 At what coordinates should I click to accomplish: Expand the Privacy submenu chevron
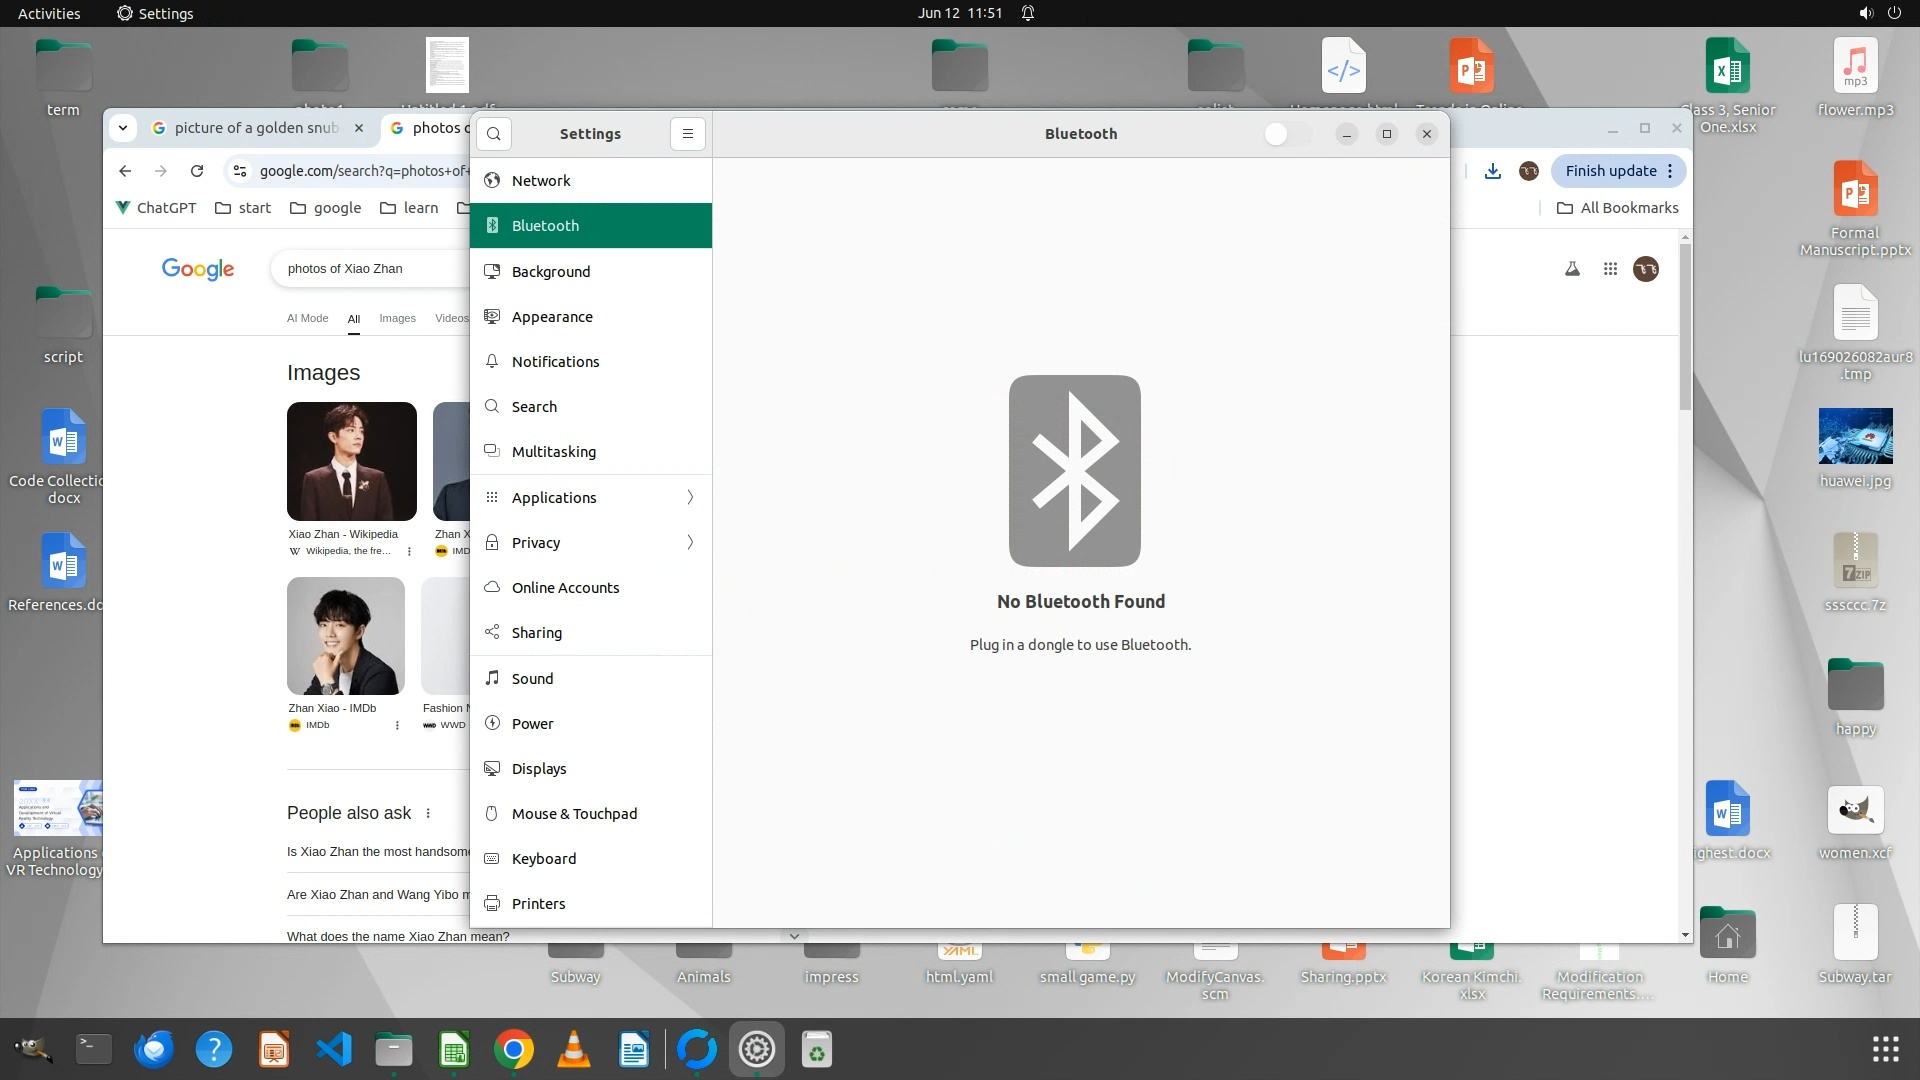click(x=690, y=543)
